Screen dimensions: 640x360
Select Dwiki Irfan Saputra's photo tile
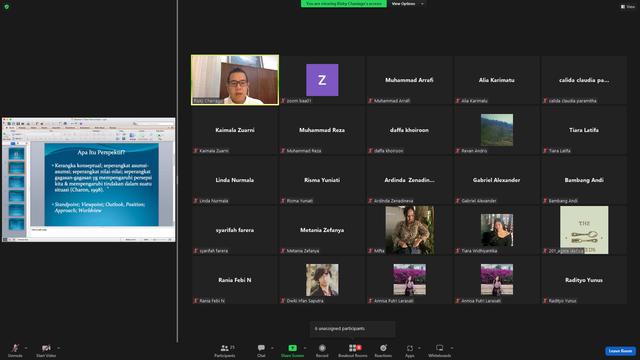pos(322,280)
